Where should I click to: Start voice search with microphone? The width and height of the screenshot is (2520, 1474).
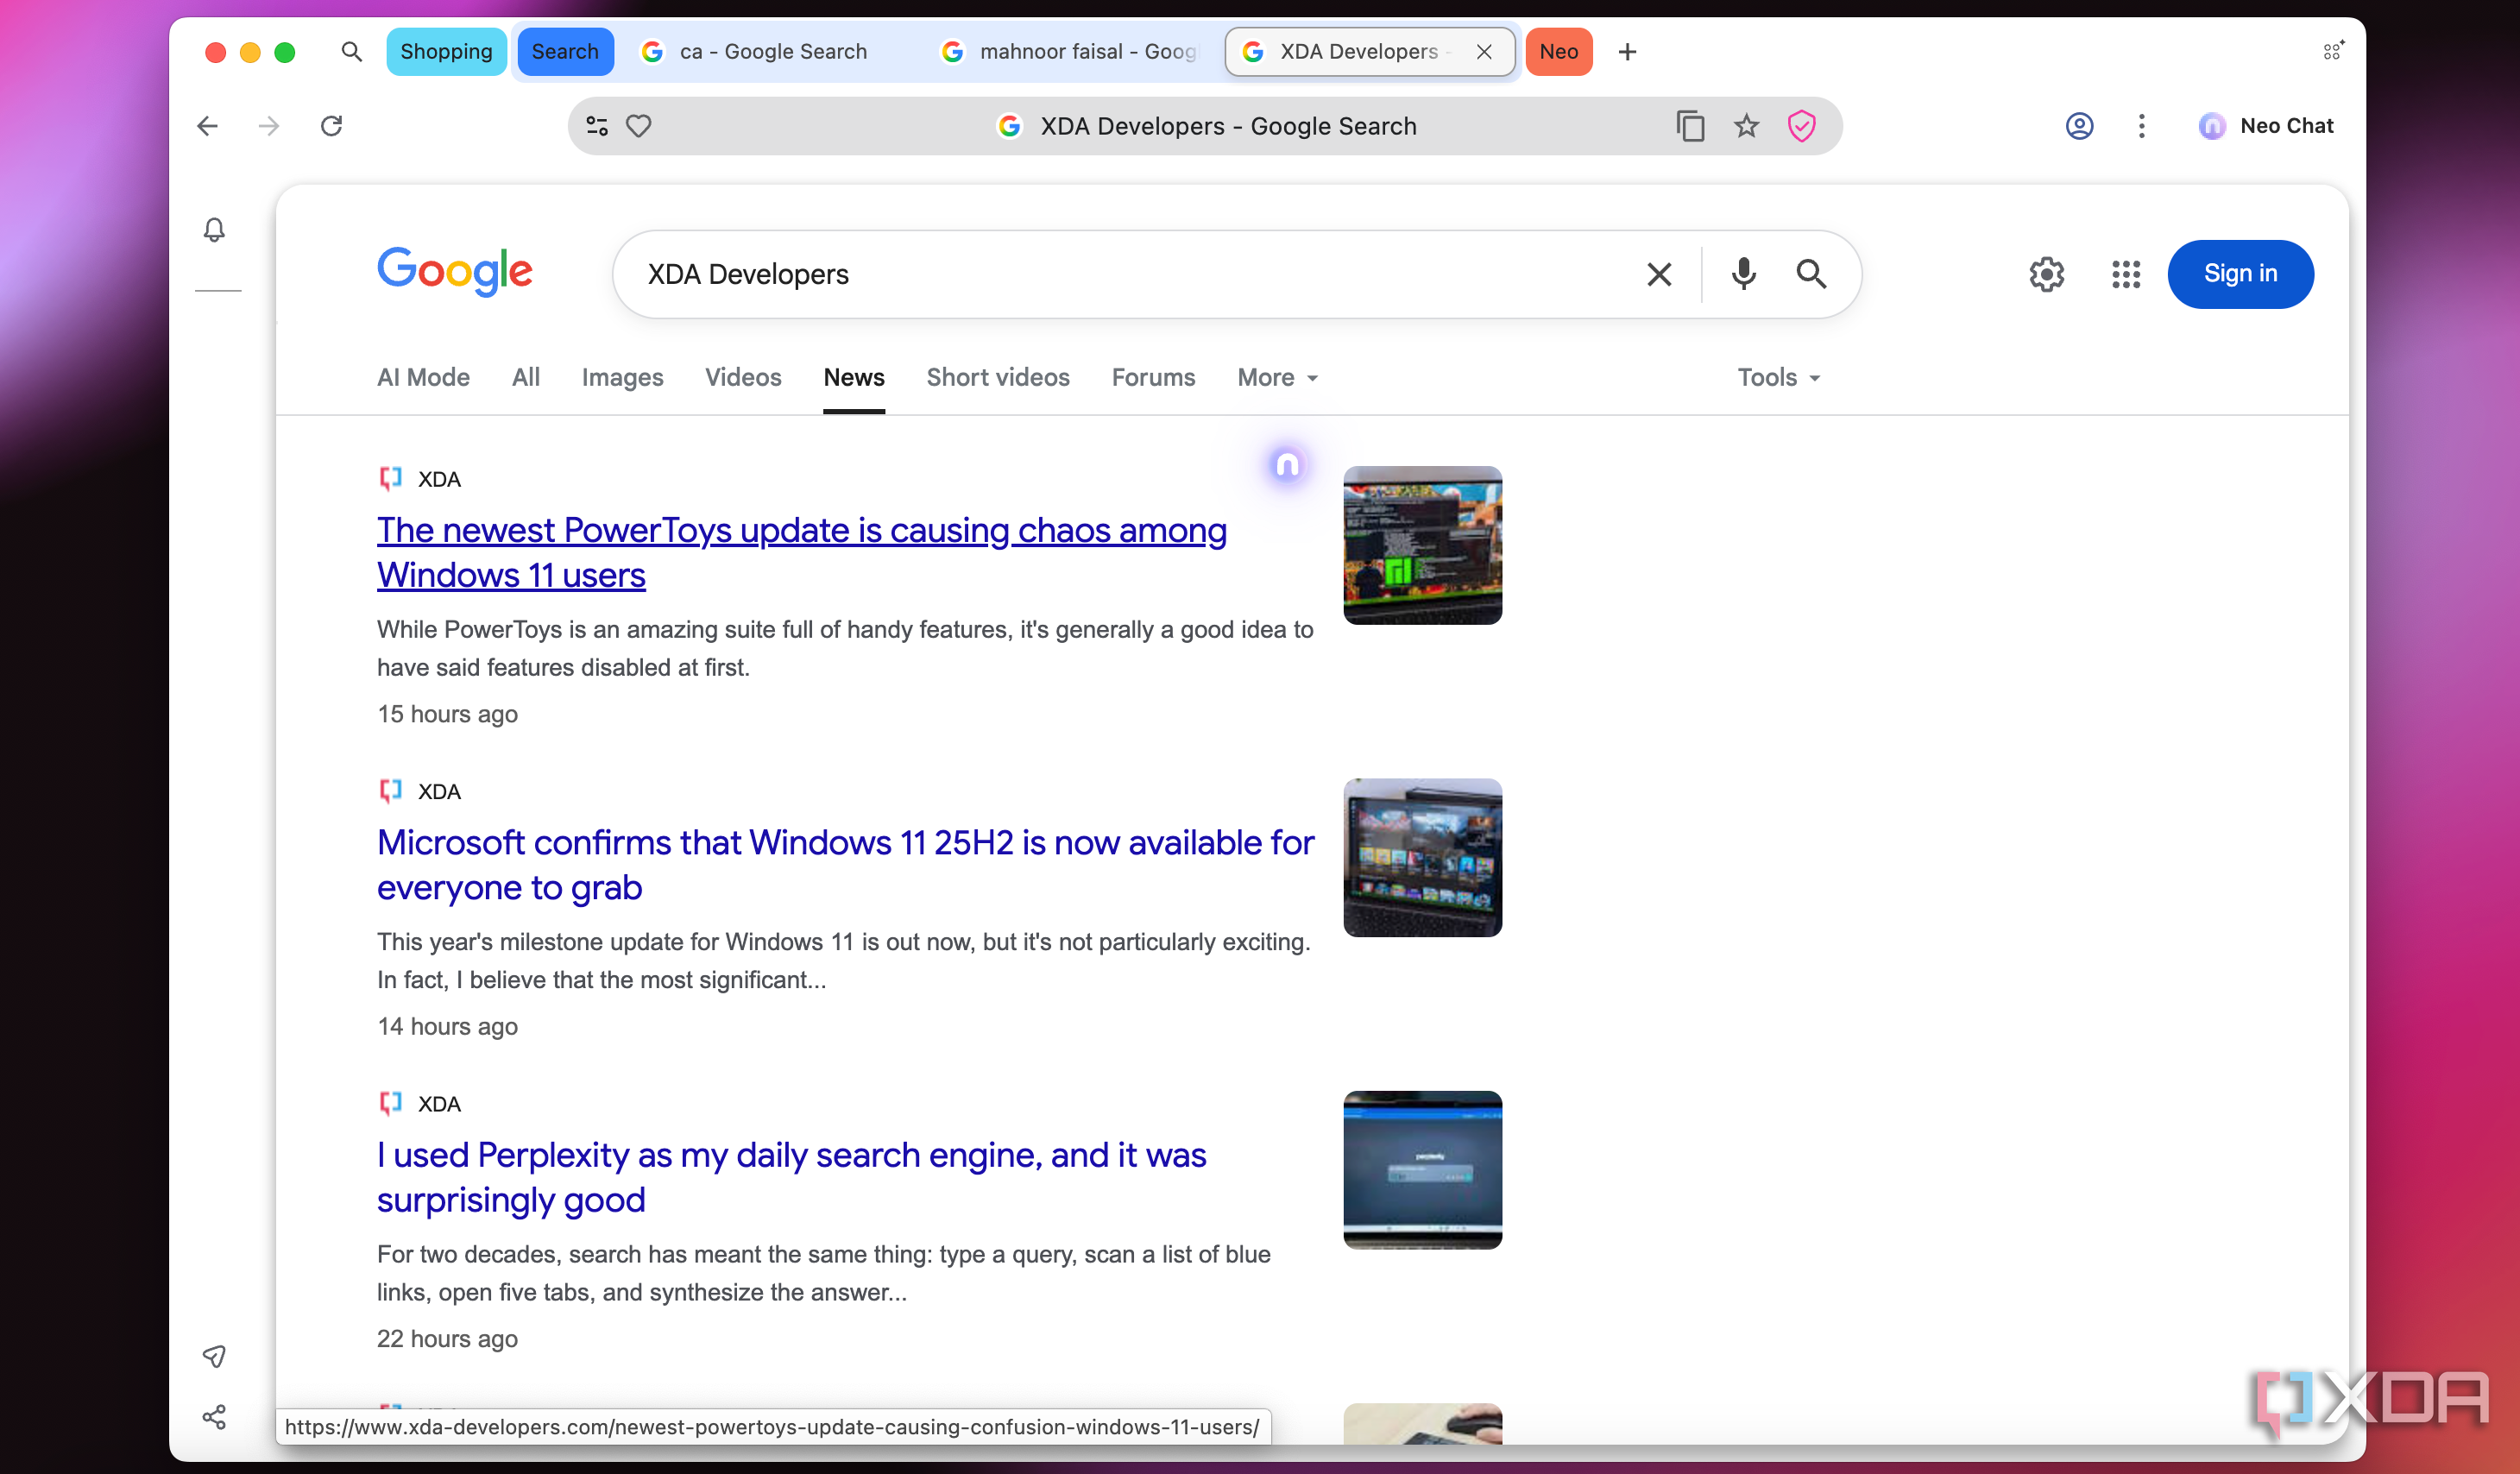(1743, 274)
